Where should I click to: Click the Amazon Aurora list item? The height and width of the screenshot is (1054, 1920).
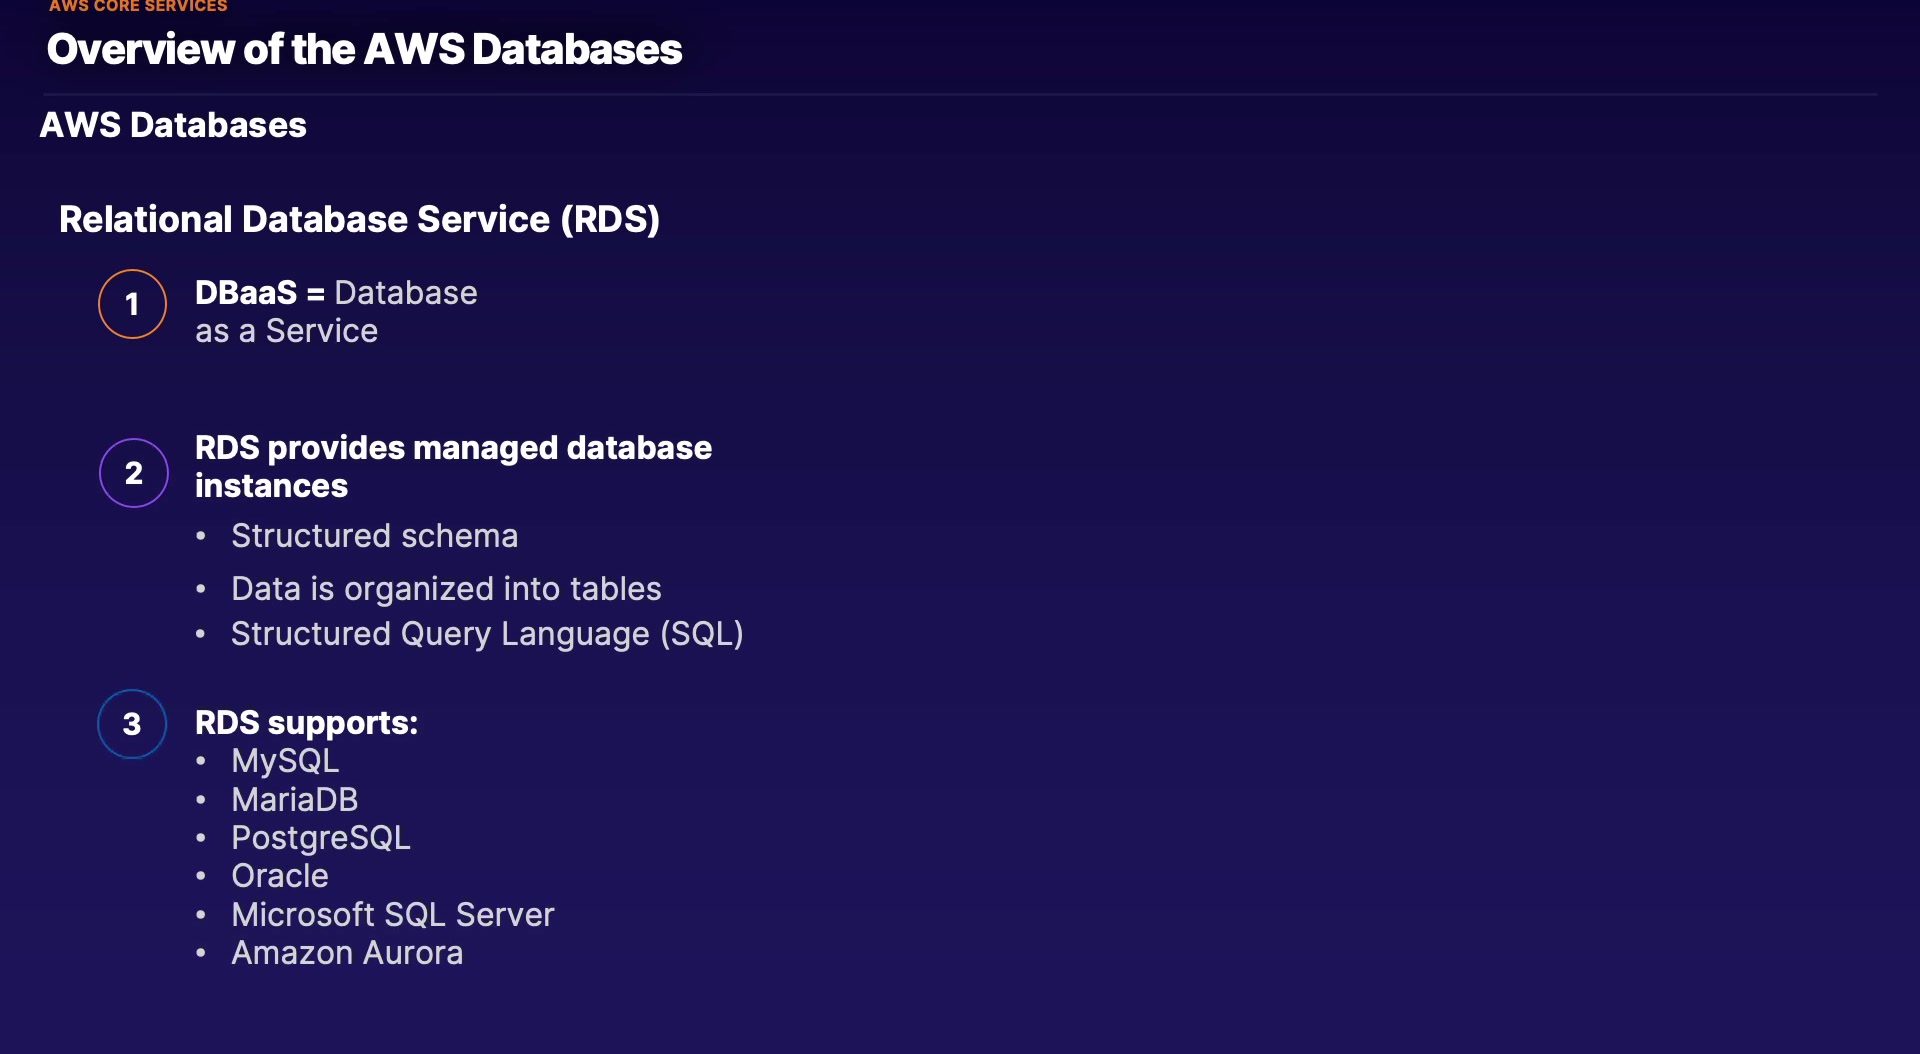(x=347, y=953)
